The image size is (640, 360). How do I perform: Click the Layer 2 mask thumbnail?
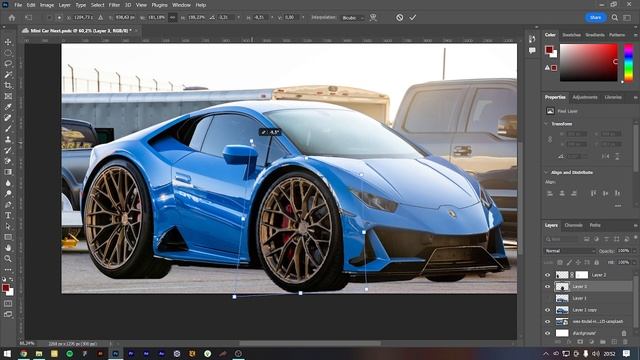click(582, 275)
